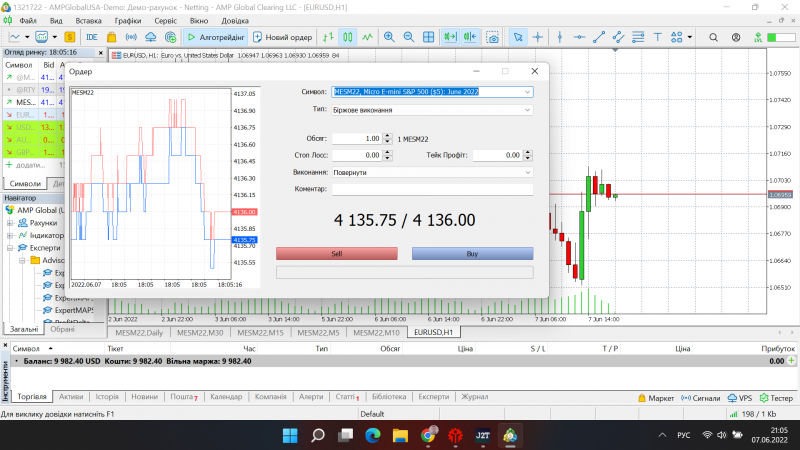
Task: Take a chart screenshot with camera icon
Action: coord(492,37)
